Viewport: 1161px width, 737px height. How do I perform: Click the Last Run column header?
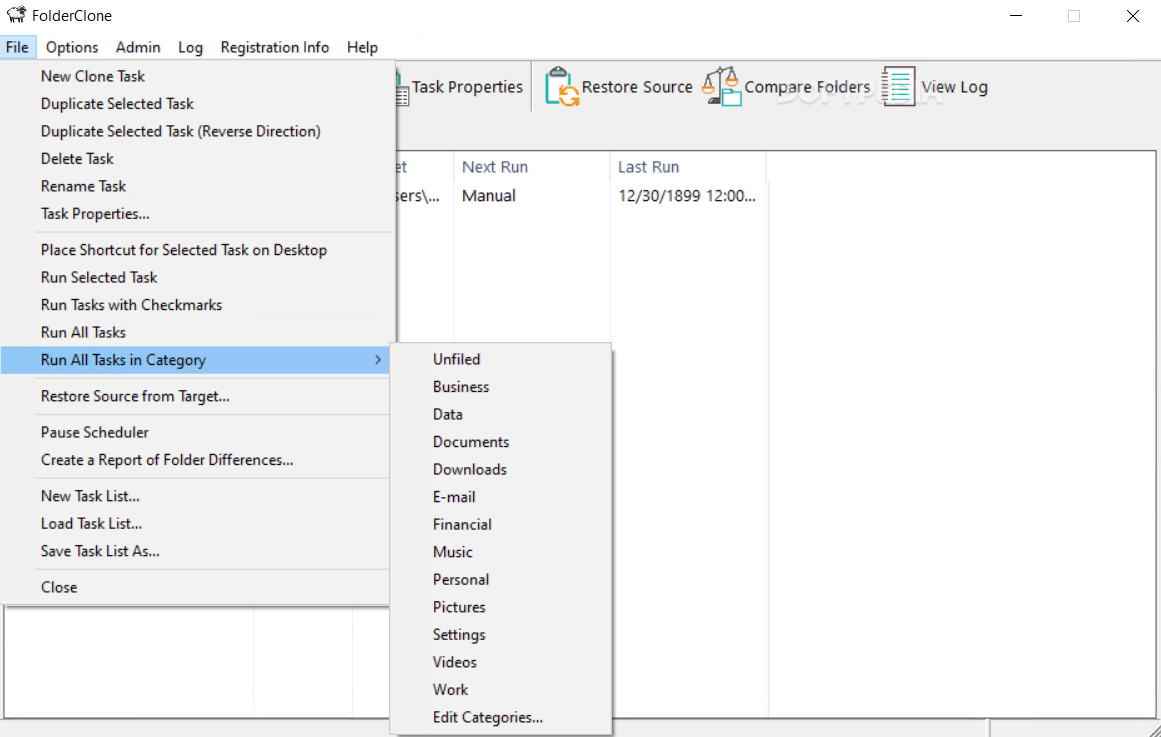[x=688, y=167]
